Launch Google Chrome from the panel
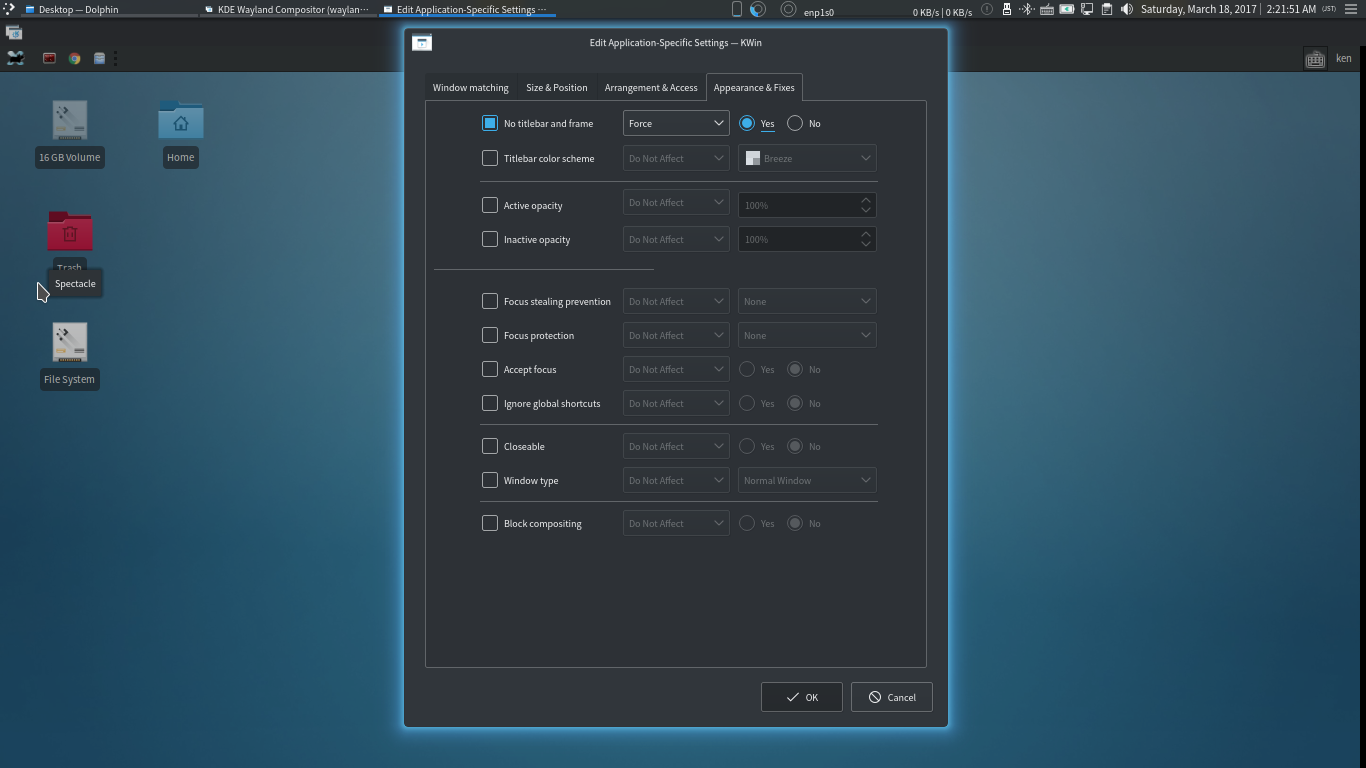 74,58
